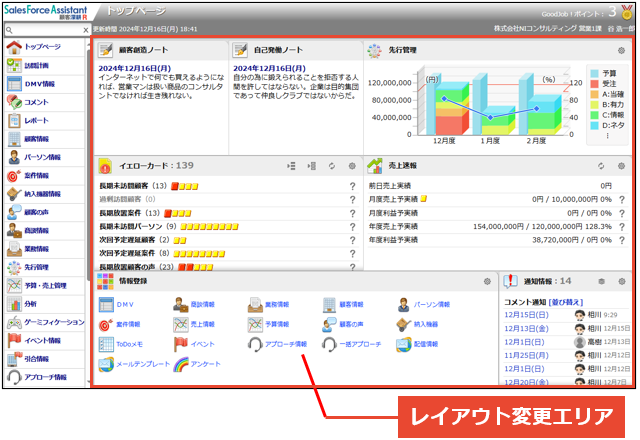640x440 pixels.
Task: Refresh the 売上速報 panel
Action: click(x=601, y=166)
